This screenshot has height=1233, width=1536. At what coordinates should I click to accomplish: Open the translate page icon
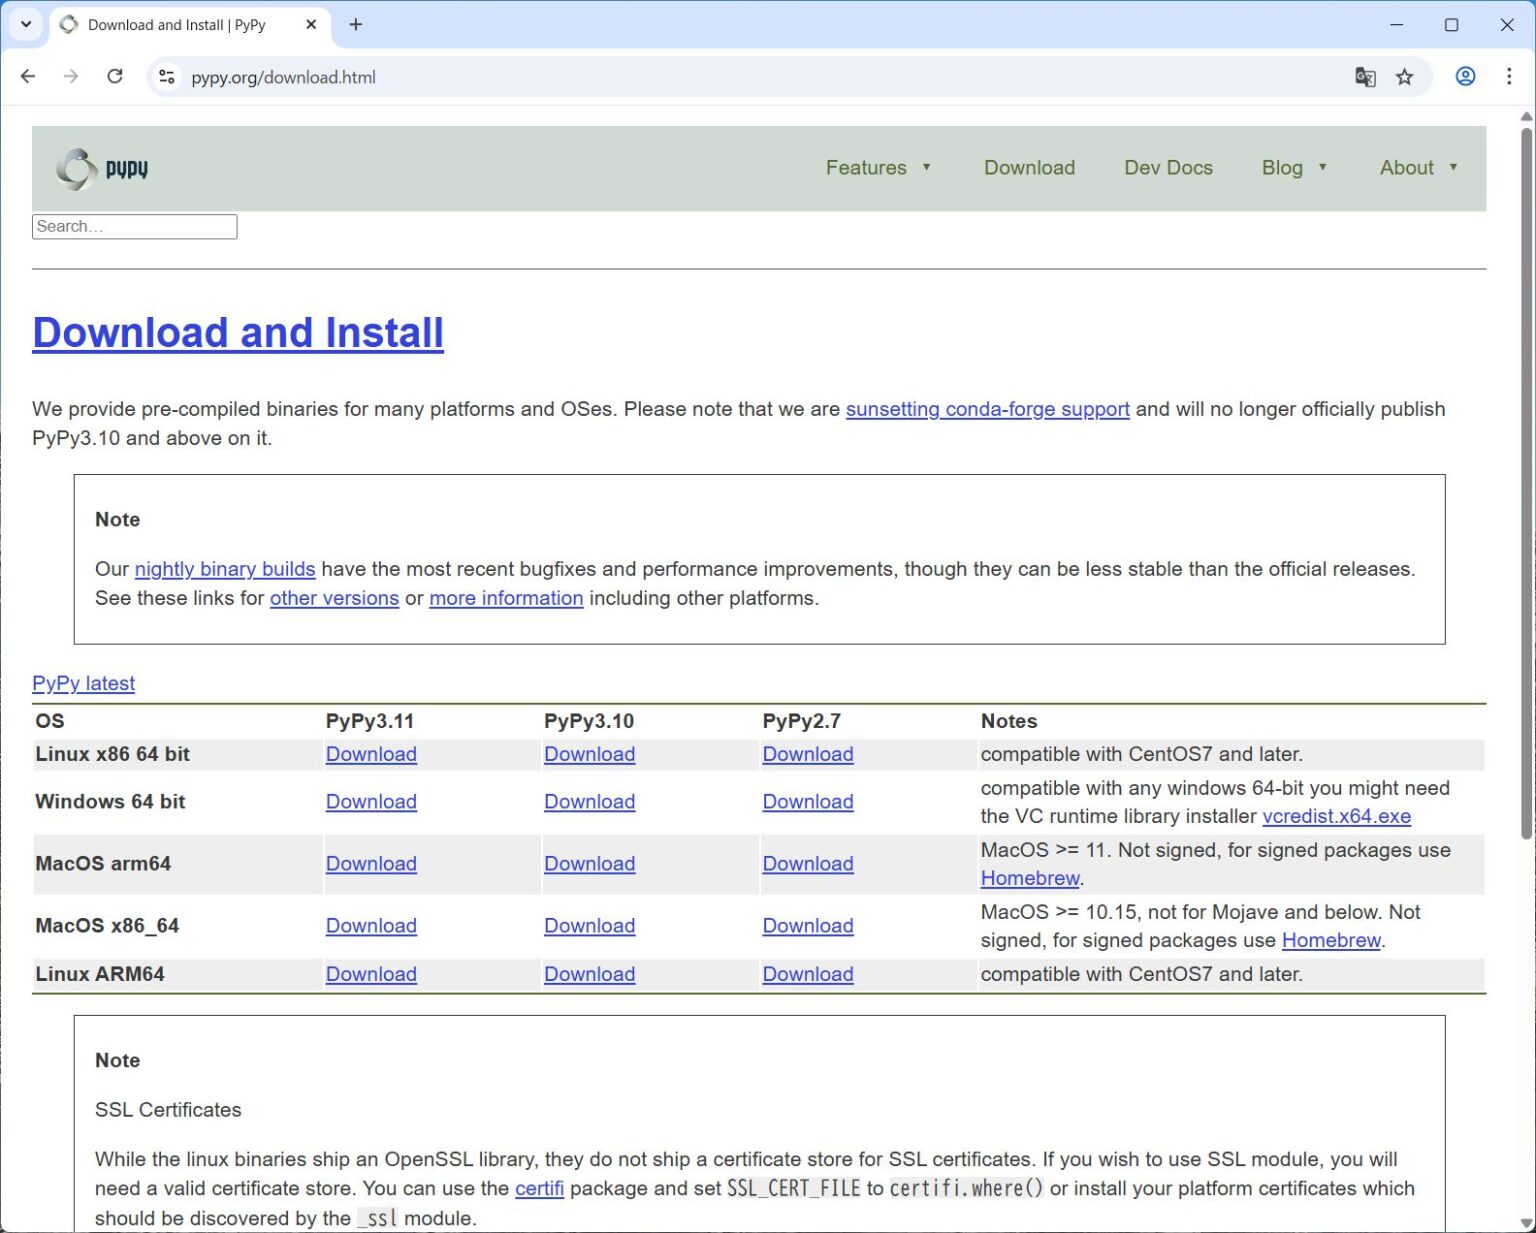click(x=1365, y=77)
